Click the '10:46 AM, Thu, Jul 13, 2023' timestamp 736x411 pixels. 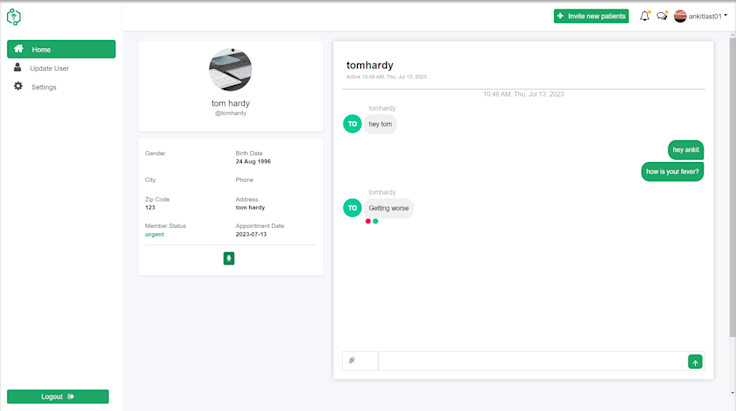pyautogui.click(x=523, y=94)
